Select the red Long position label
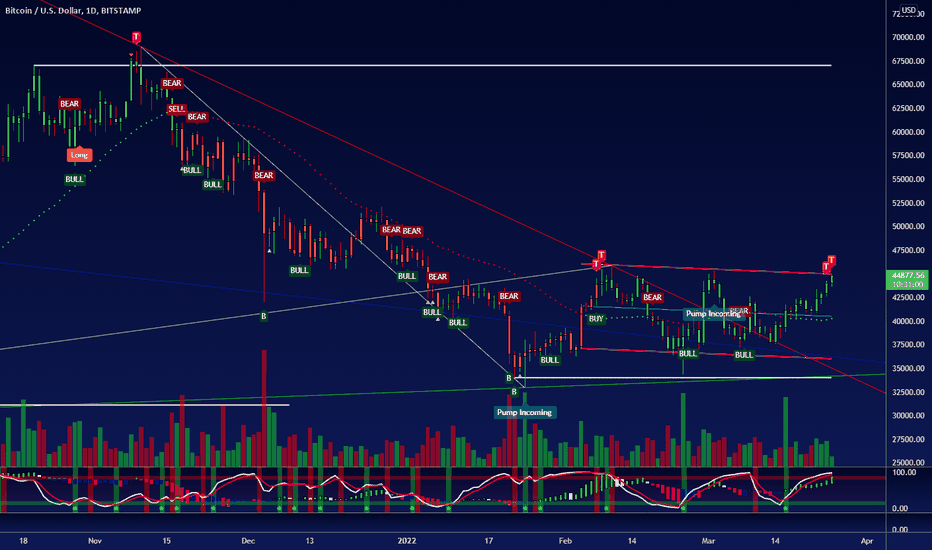Viewport: 932px width, 550px height. coord(79,155)
